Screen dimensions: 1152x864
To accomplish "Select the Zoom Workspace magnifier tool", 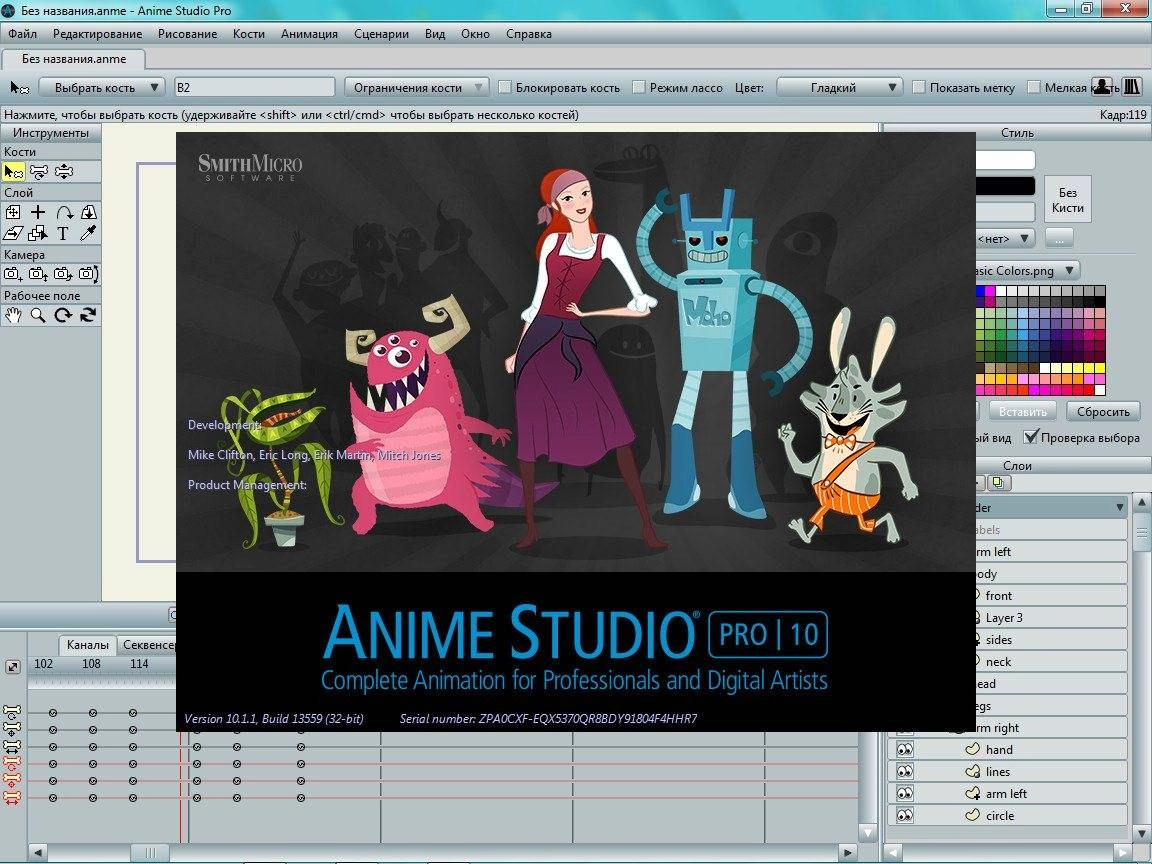I will (38, 315).
